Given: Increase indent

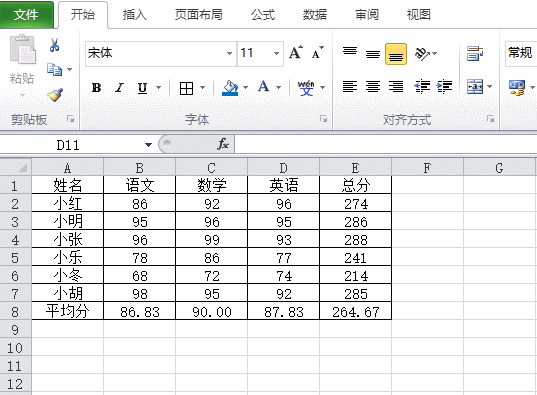Looking at the screenshot, I should tap(444, 86).
